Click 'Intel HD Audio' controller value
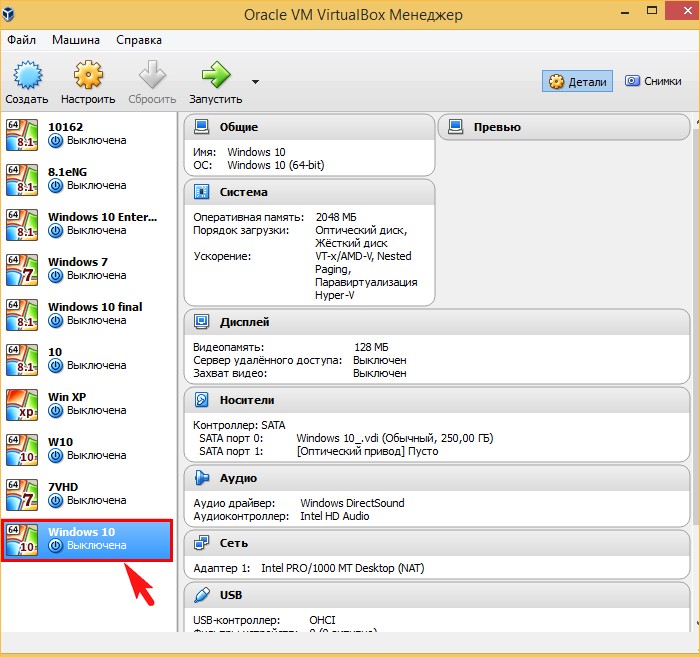 334,516
